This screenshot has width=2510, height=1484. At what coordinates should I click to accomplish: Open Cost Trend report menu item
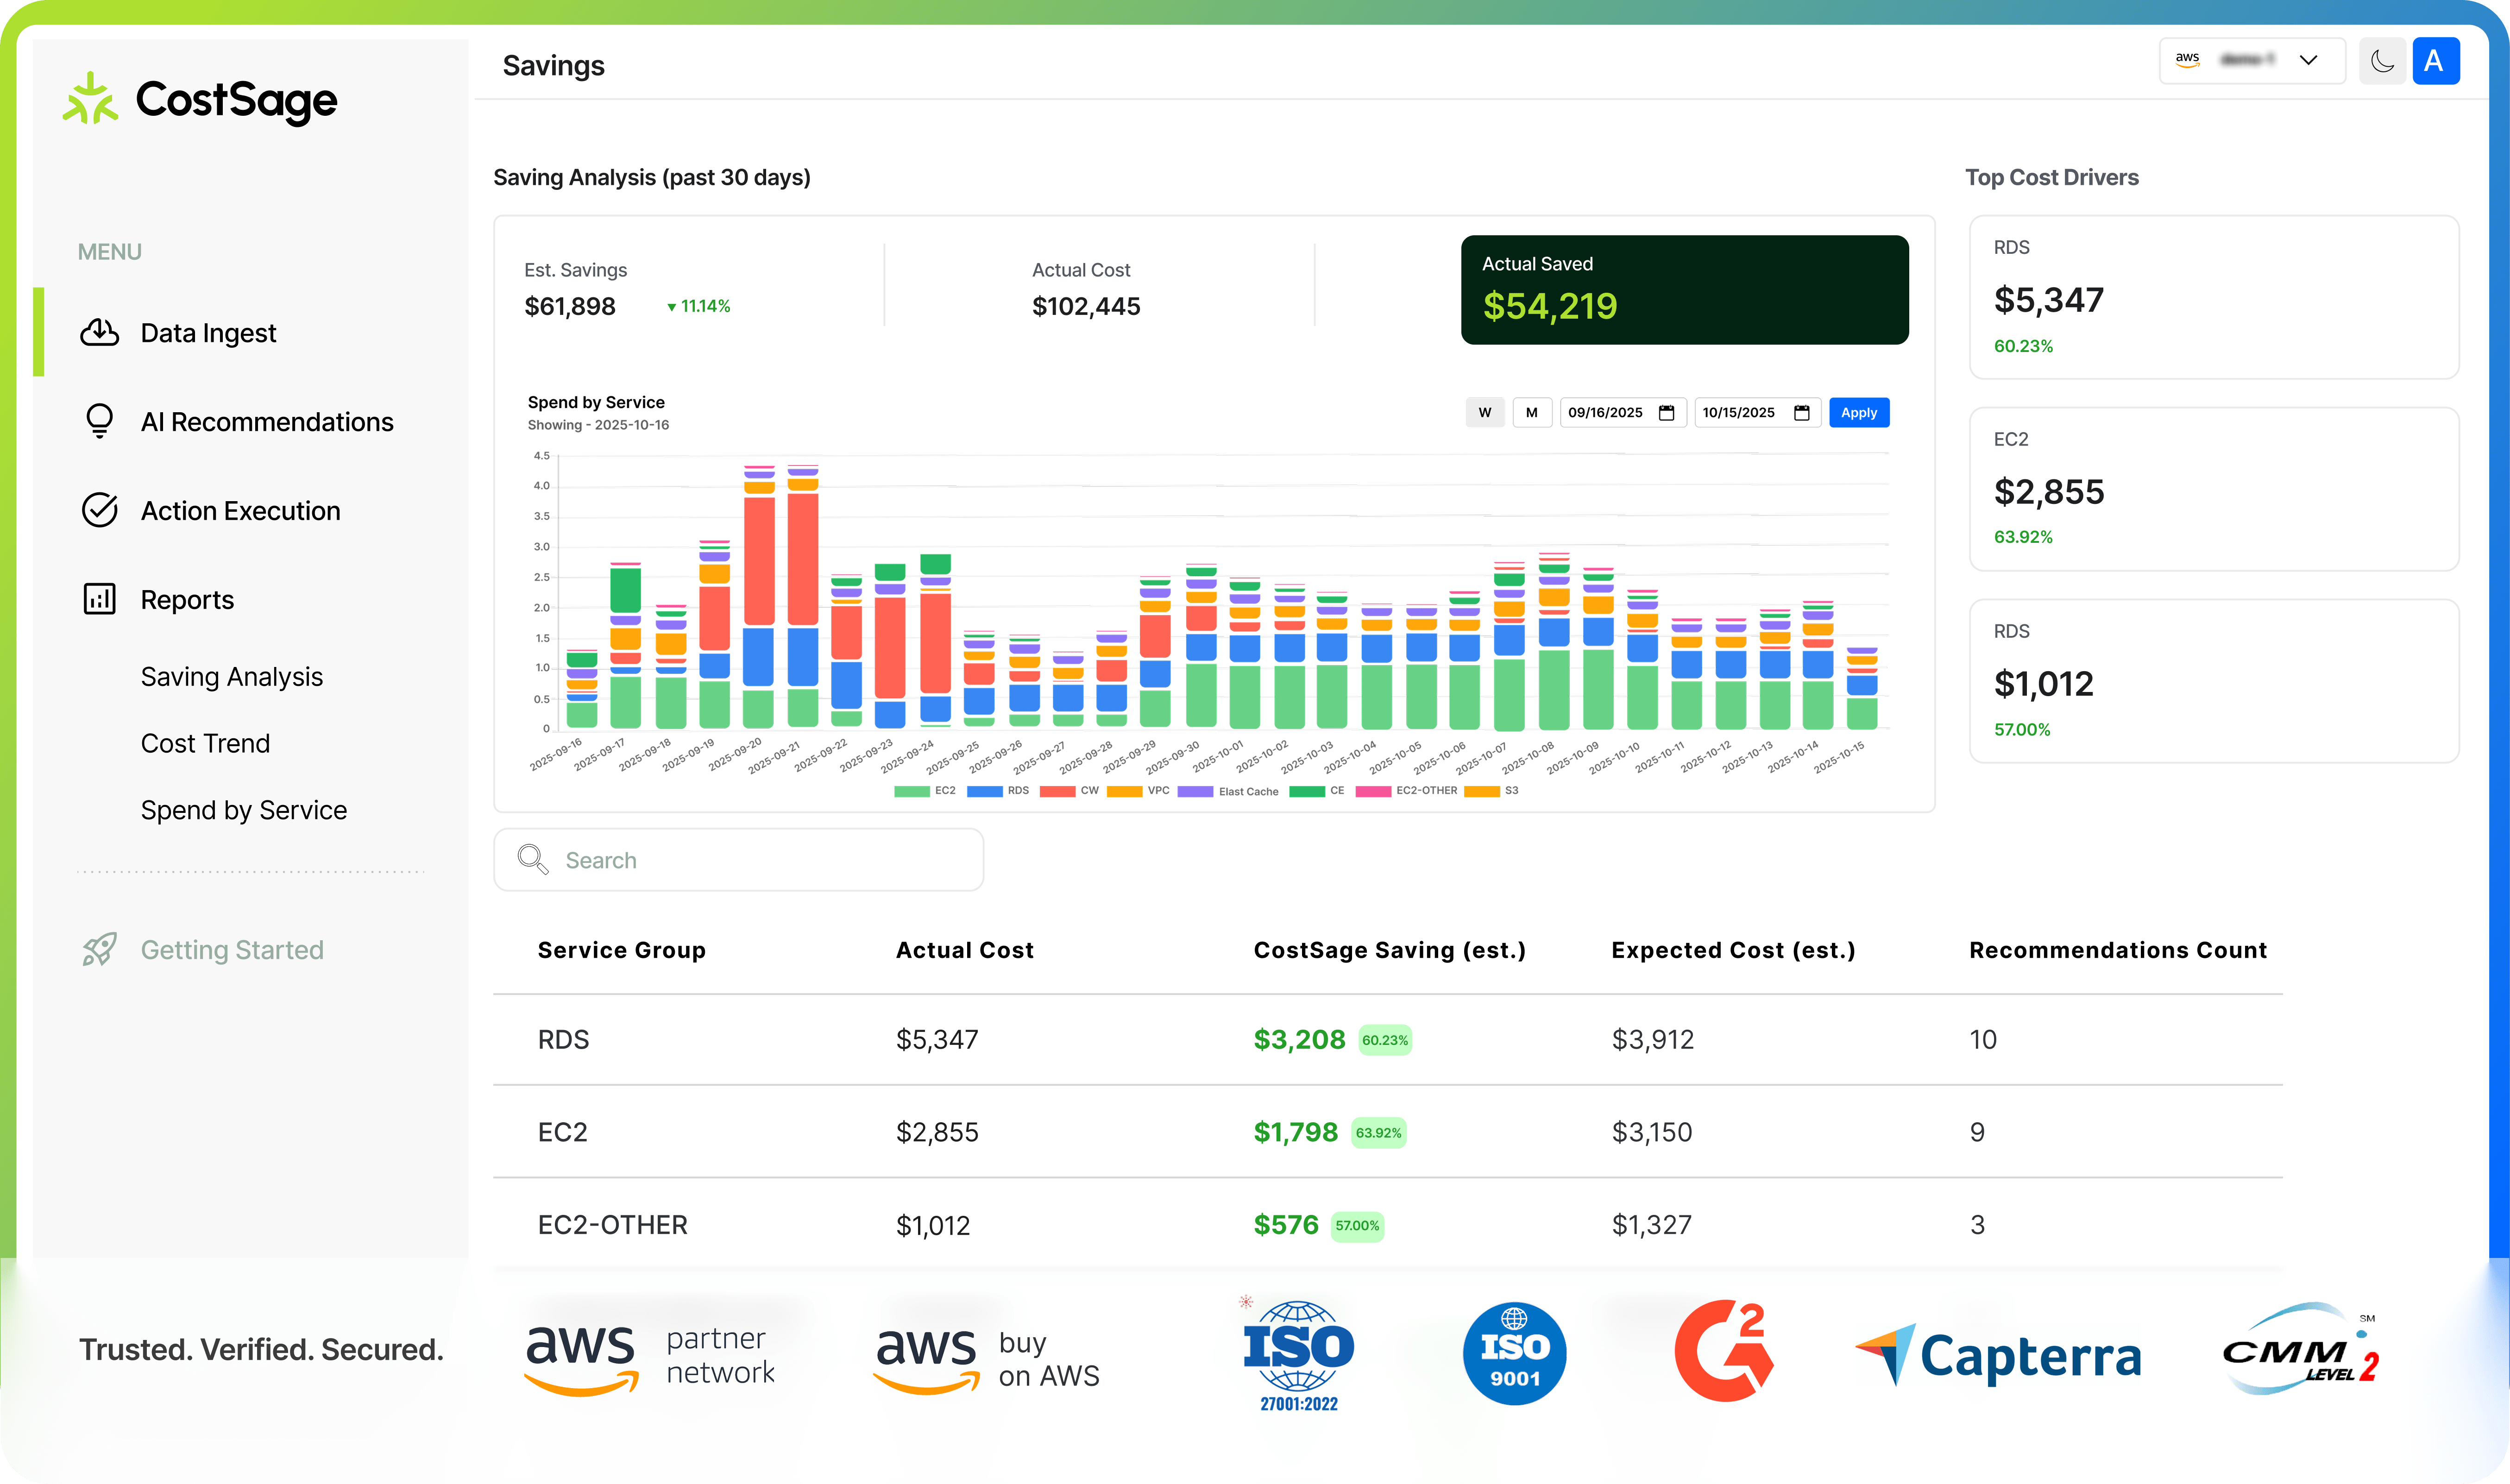[x=205, y=743]
